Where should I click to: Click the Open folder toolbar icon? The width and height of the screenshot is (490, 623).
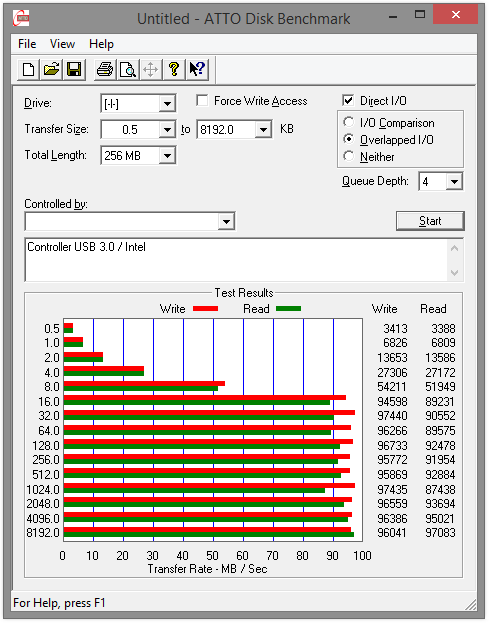coord(51,70)
